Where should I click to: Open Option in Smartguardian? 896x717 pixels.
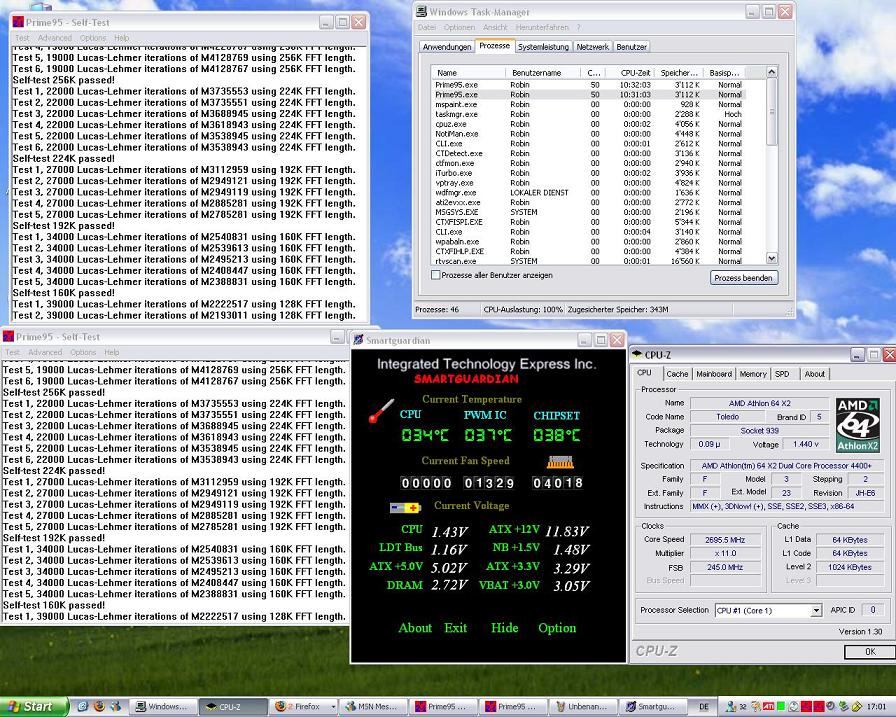(557, 628)
